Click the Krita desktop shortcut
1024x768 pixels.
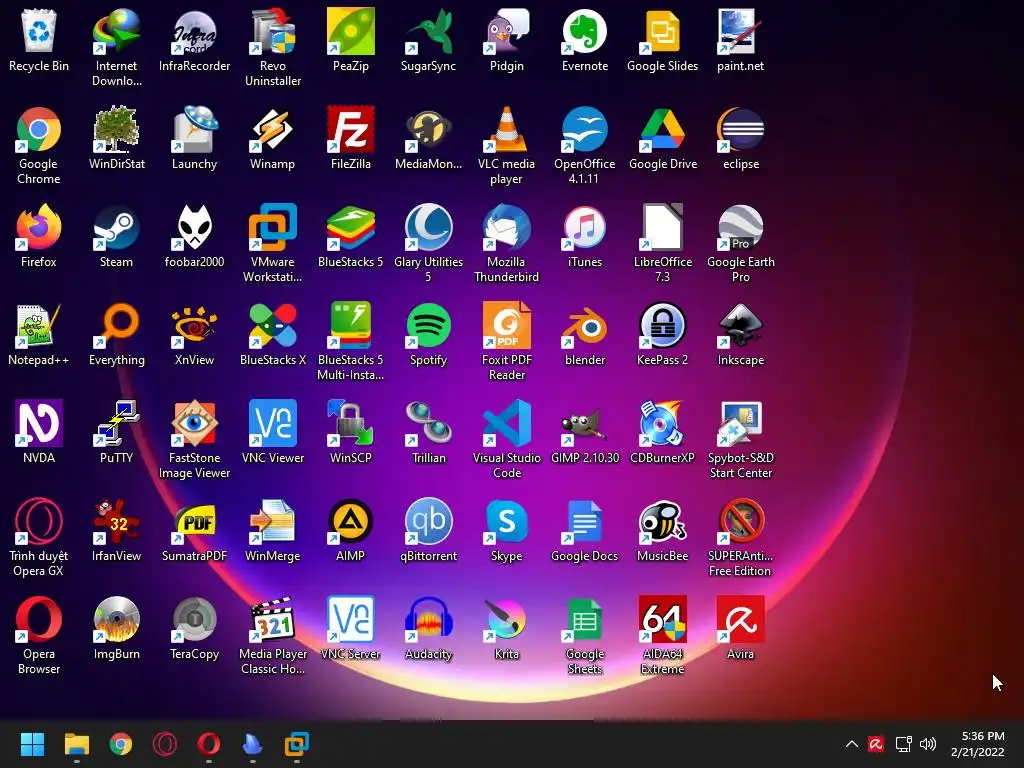tap(507, 619)
